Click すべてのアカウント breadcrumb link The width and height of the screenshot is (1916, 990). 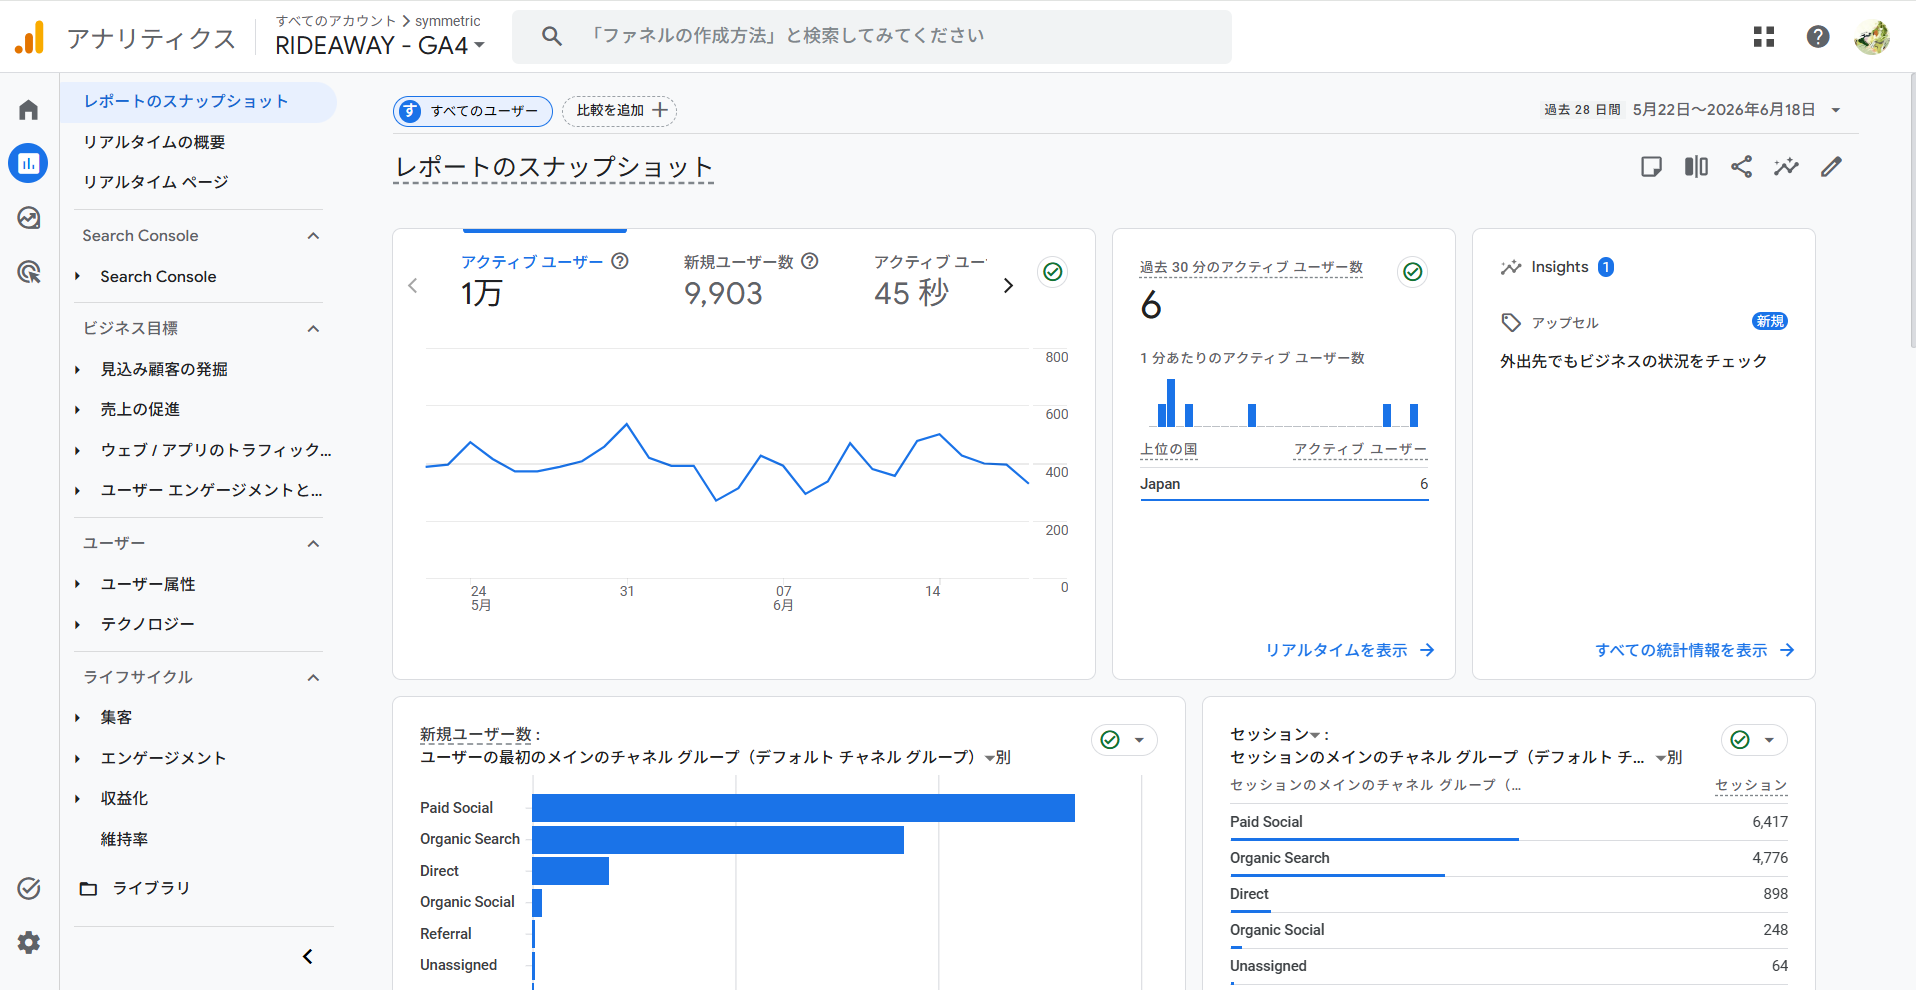[x=336, y=20]
